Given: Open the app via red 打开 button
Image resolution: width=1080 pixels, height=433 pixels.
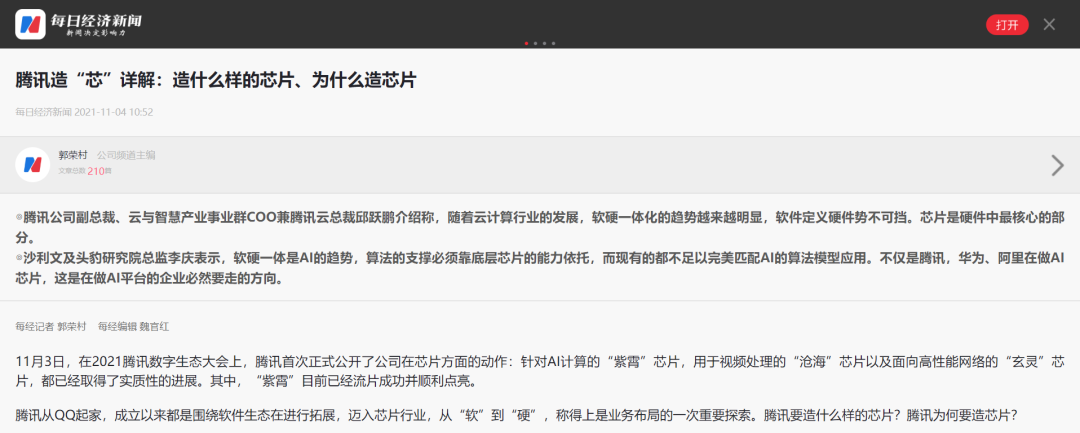Looking at the screenshot, I should (x=1007, y=25).
